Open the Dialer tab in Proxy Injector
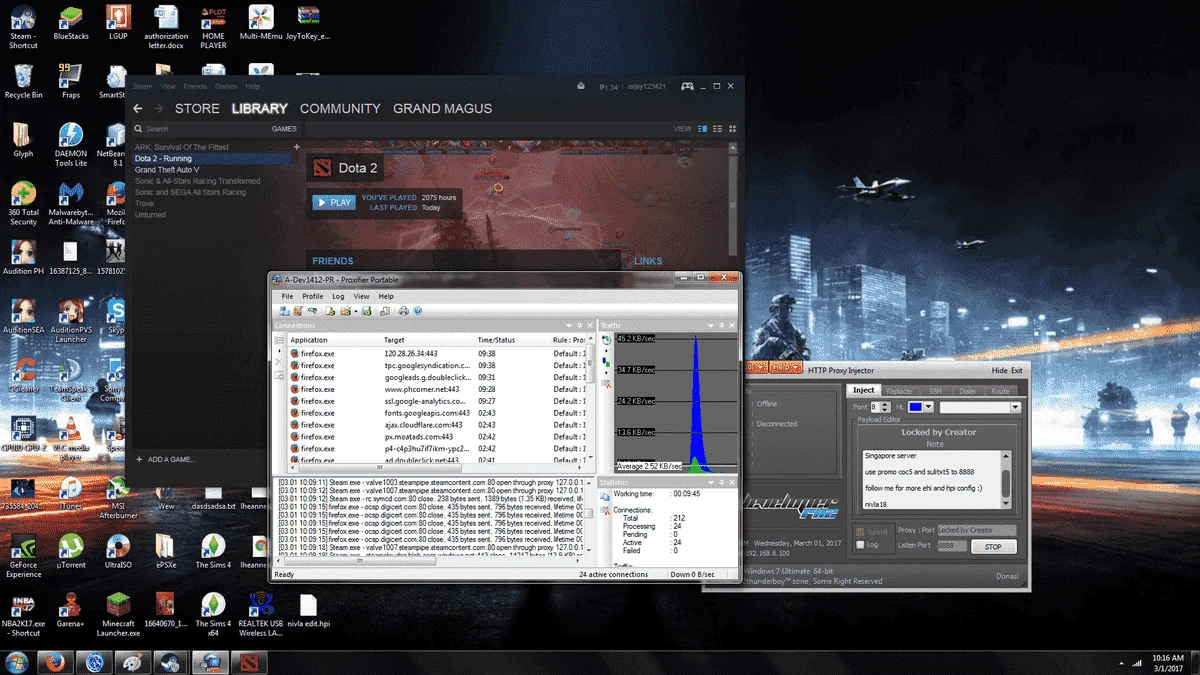This screenshot has width=1200, height=675. (x=967, y=391)
